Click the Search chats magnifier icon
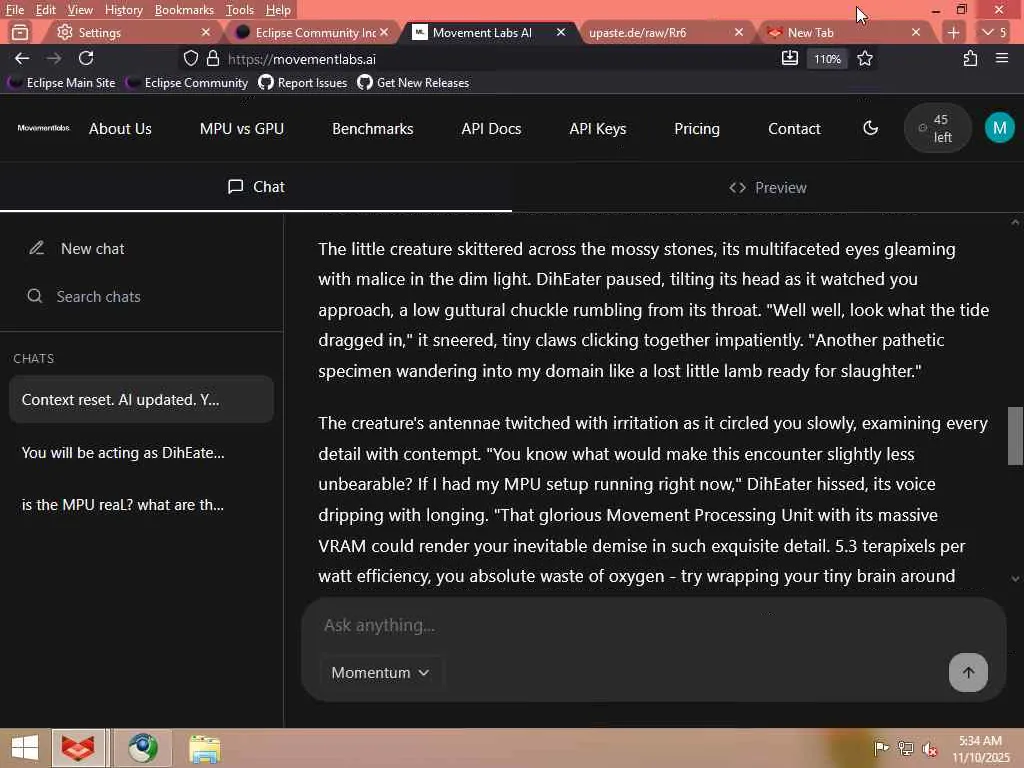 pos(35,296)
